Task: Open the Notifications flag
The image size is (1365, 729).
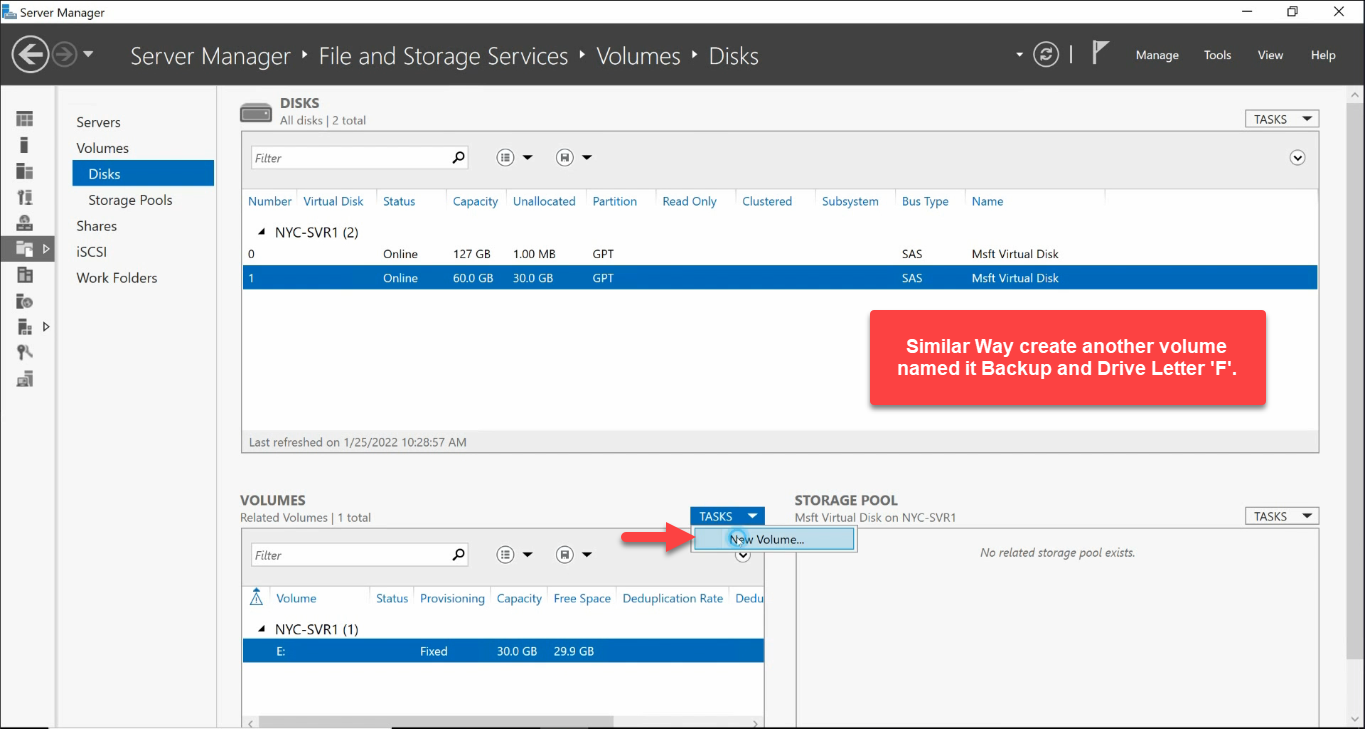Action: pos(1100,53)
